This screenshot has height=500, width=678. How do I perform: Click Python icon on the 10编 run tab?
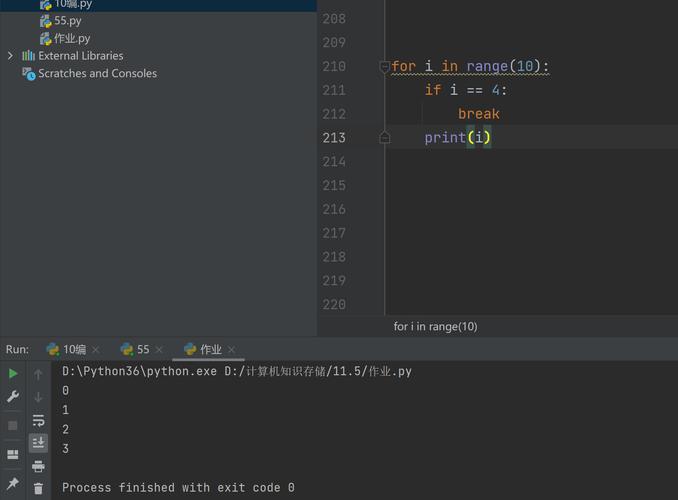(53, 349)
